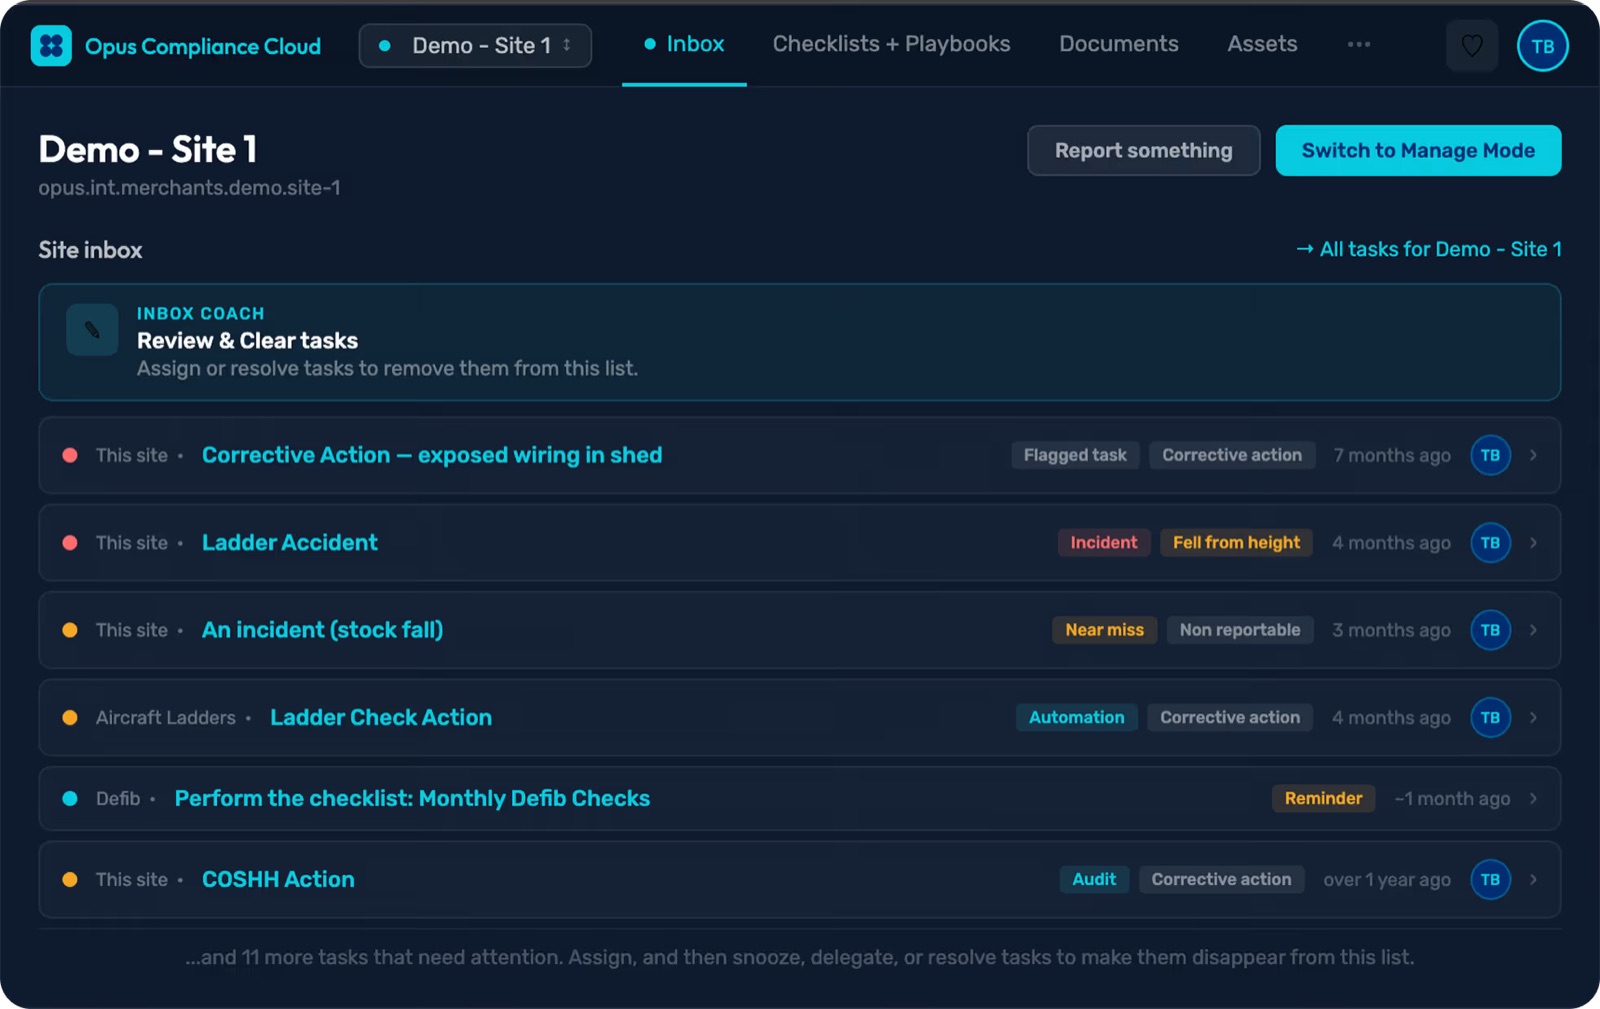Click the '3 months ago' timestamp
1600x1009 pixels.
pyautogui.click(x=1391, y=630)
